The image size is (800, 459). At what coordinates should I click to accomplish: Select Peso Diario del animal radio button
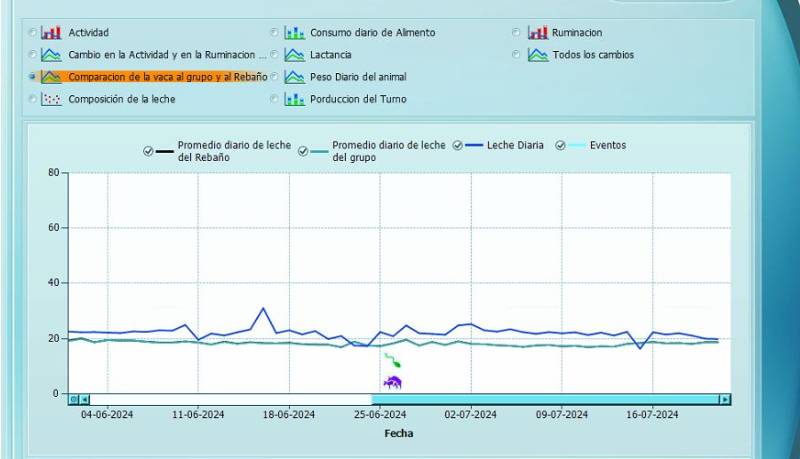click(274, 77)
